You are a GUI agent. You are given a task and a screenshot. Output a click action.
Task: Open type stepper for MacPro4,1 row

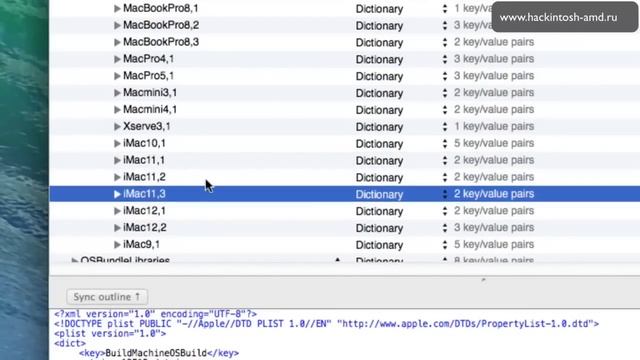click(444, 59)
